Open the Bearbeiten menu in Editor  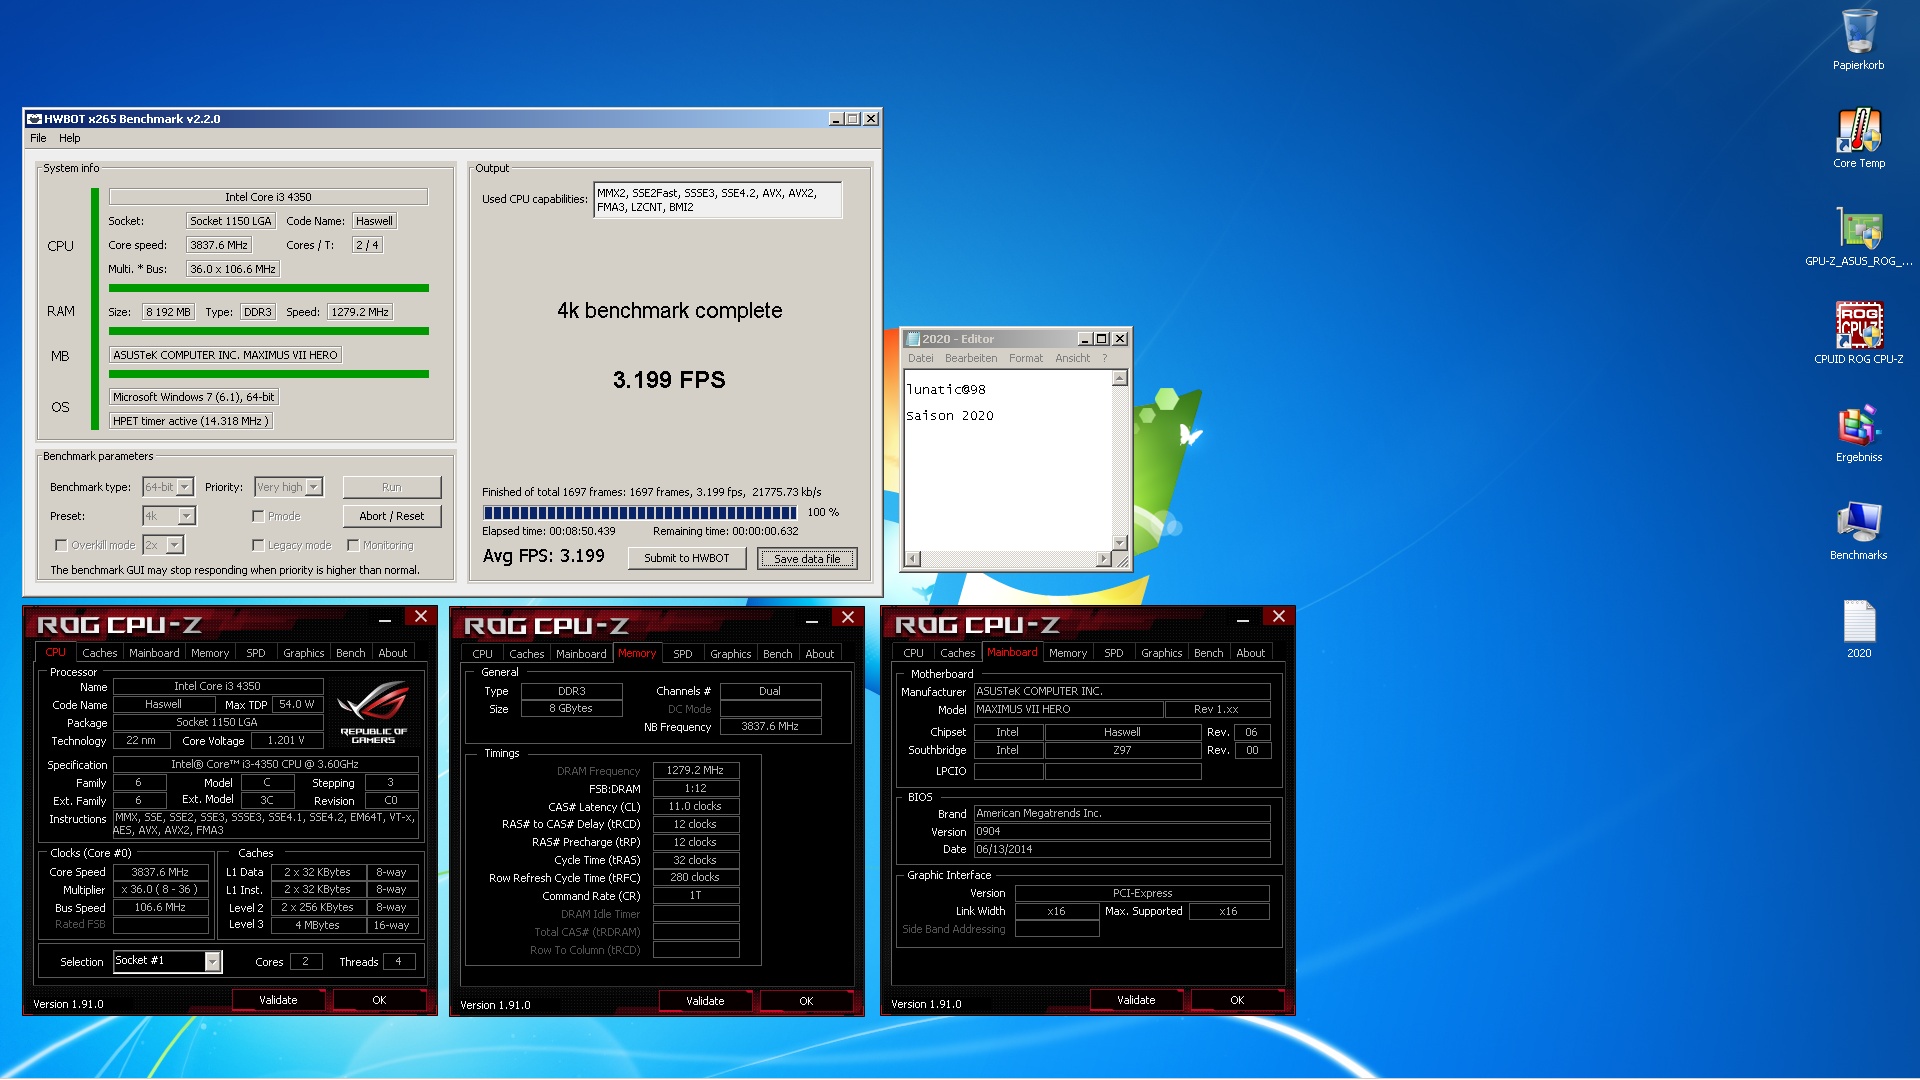pos(971,358)
